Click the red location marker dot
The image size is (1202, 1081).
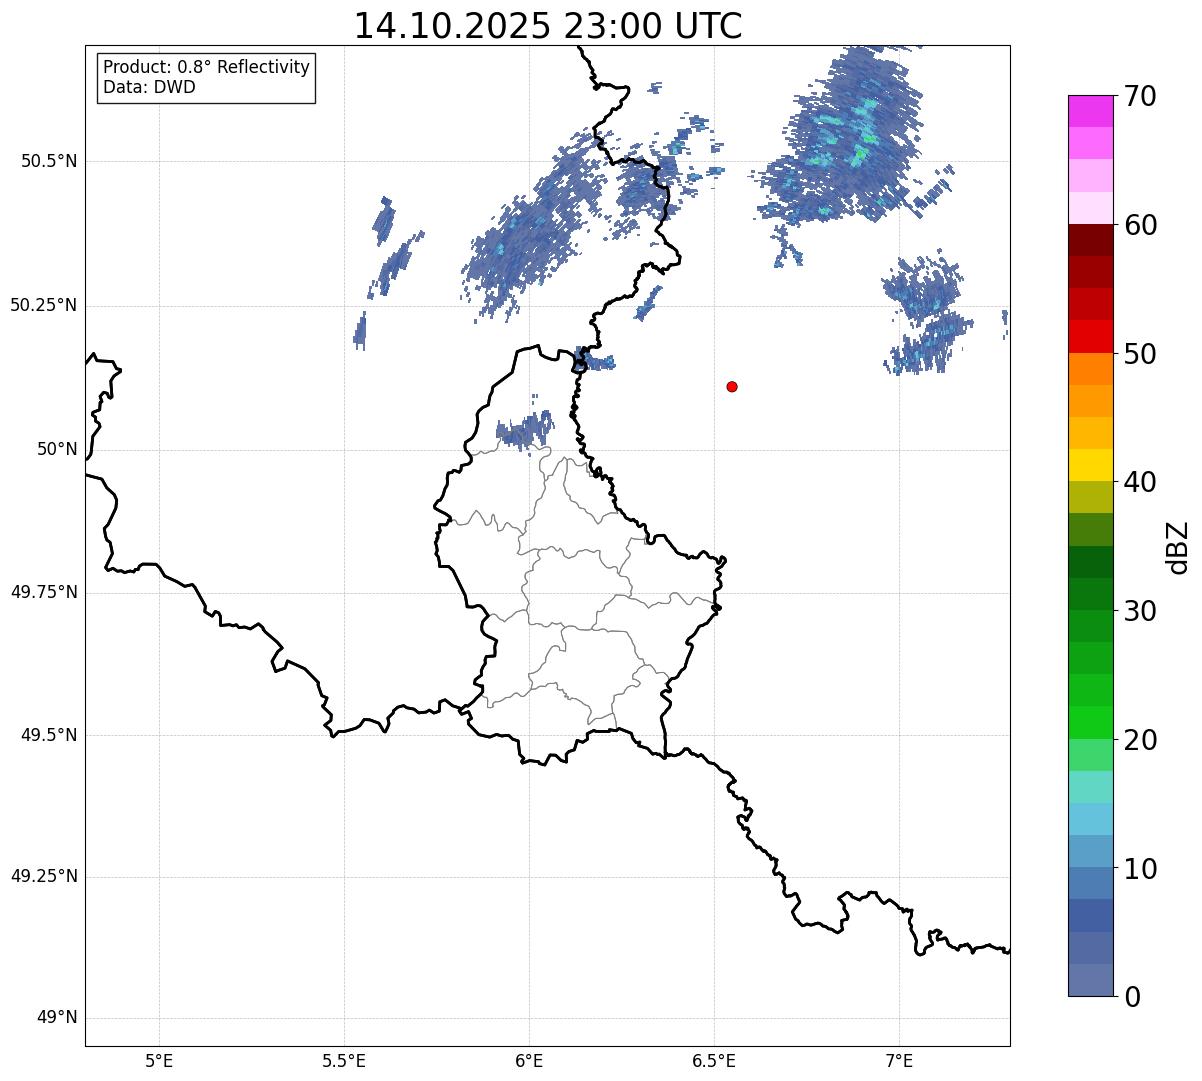(732, 386)
